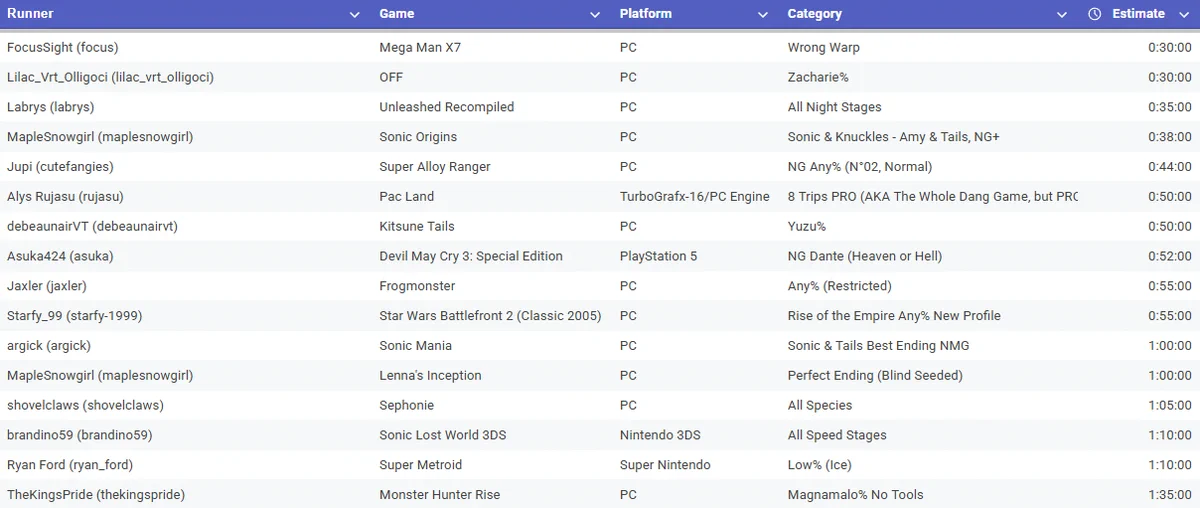Select runner Asuka424 (asuka)
Viewport: 1200px width, 508px height.
tap(60, 256)
